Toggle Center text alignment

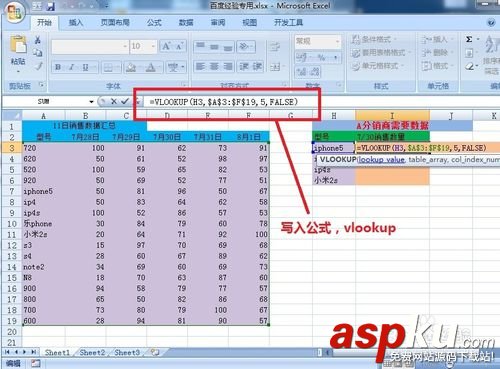coord(214,67)
